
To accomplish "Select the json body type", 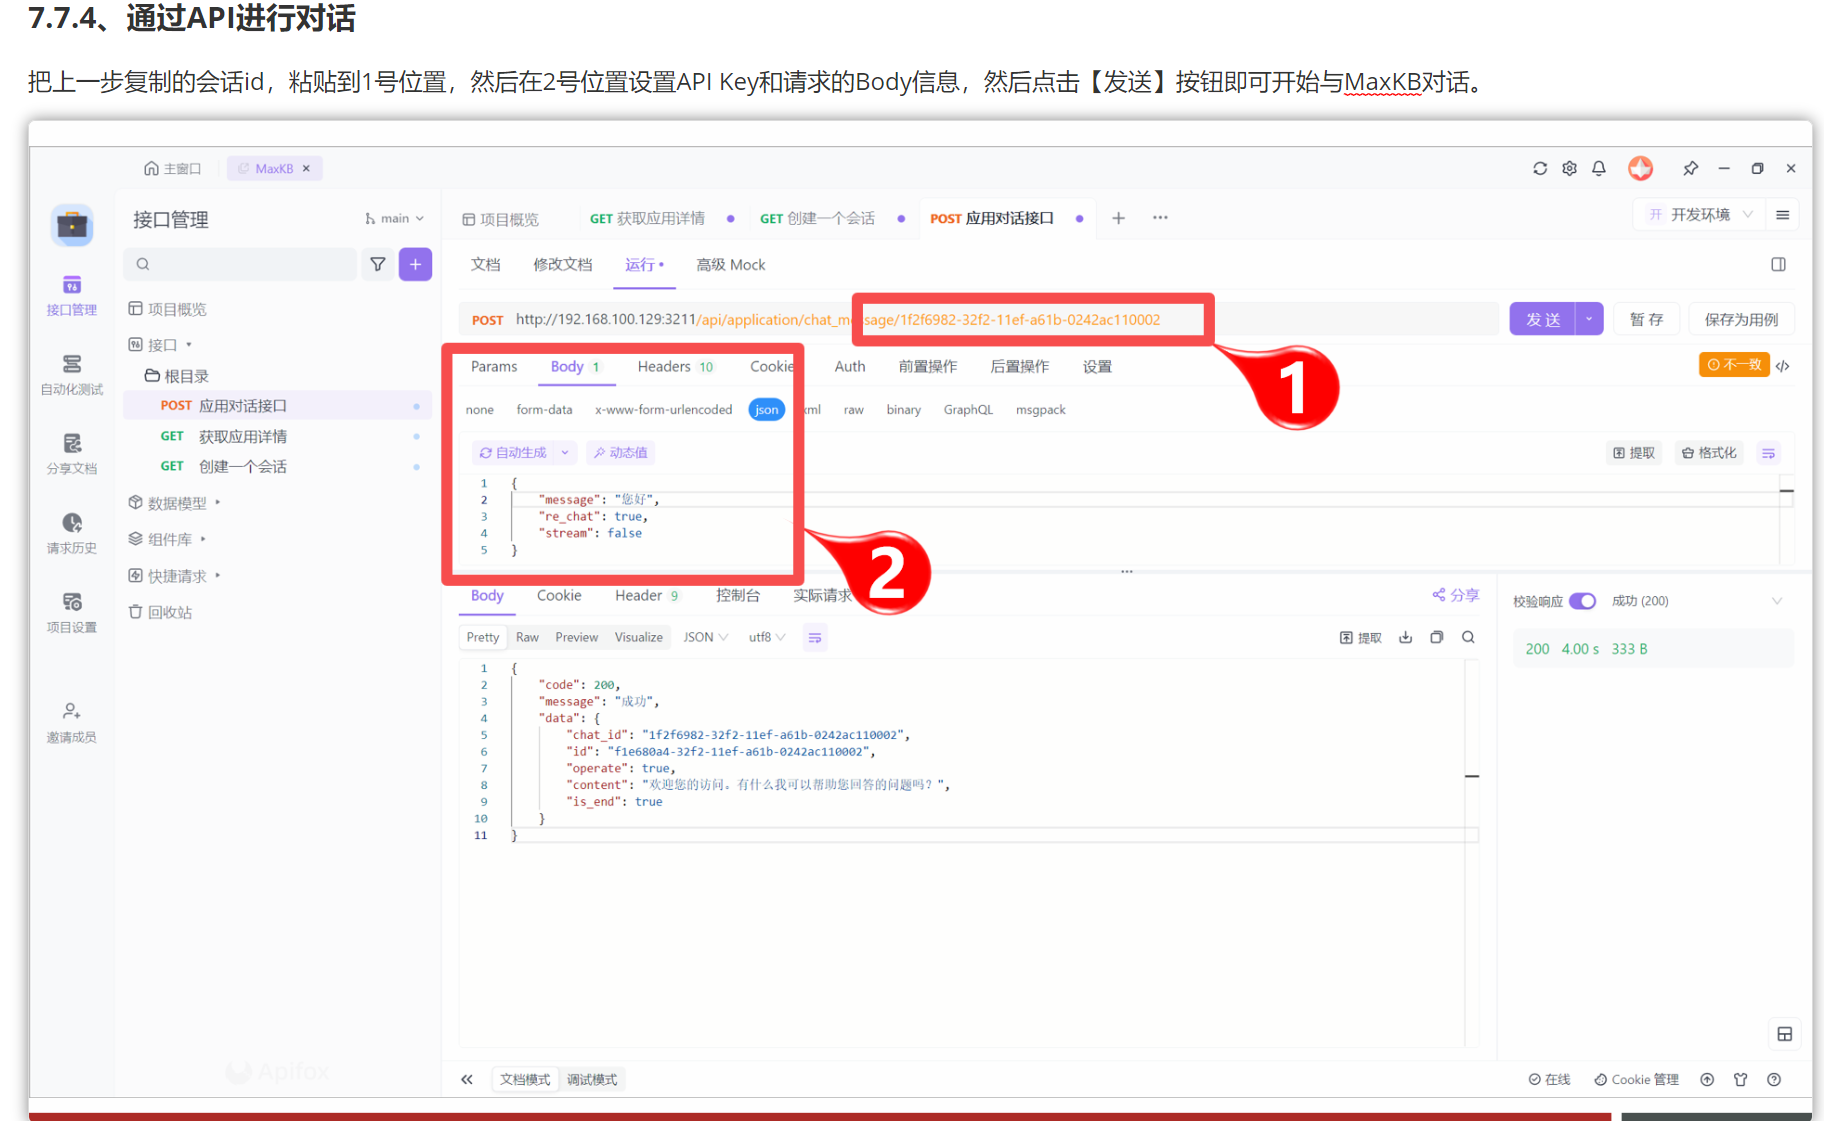I will click(x=766, y=410).
